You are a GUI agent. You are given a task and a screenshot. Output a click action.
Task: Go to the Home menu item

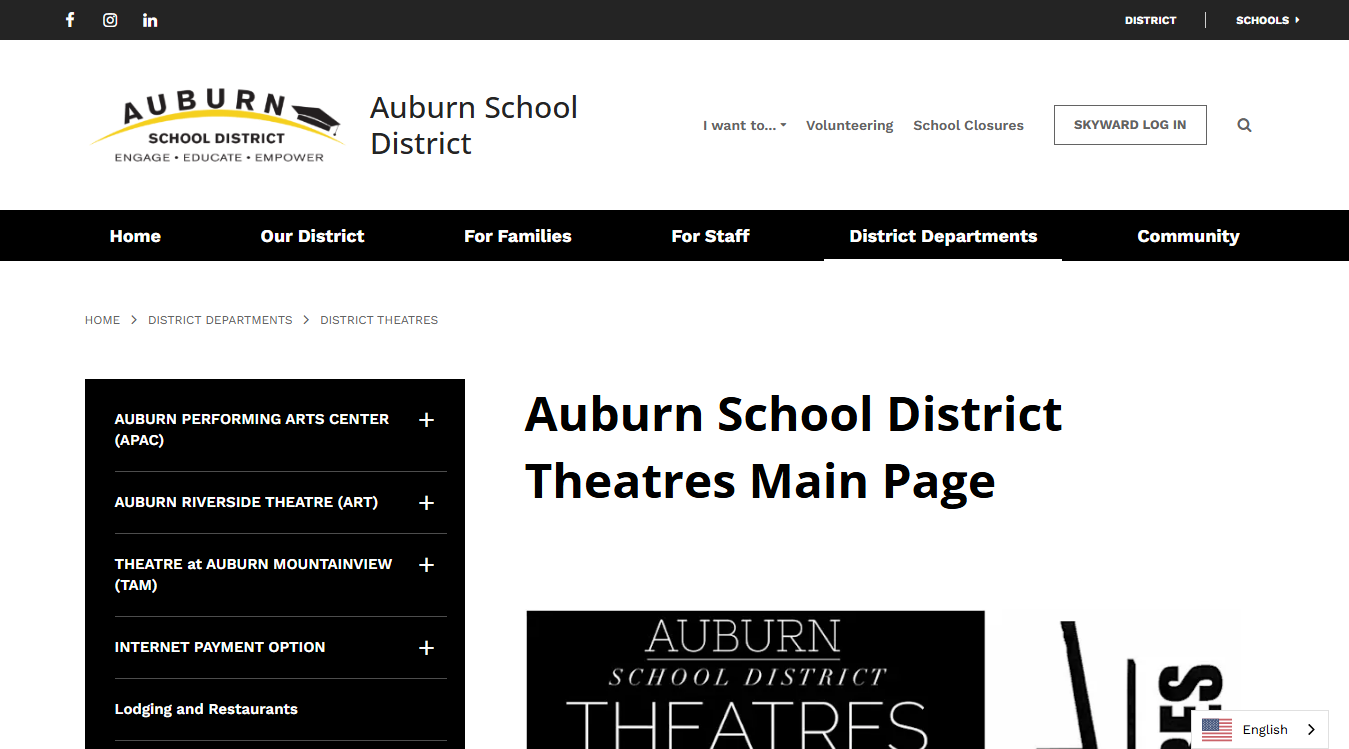[135, 236]
